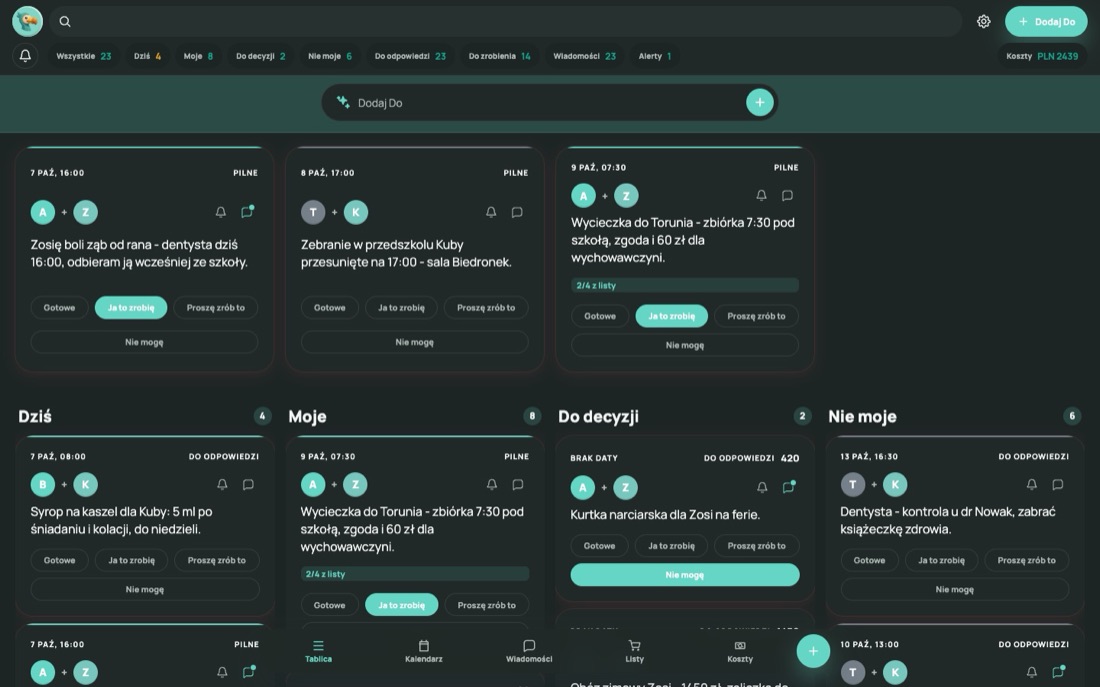Open comments on the Zosię boli ząb card
This screenshot has height=687, width=1100.
(x=247, y=211)
